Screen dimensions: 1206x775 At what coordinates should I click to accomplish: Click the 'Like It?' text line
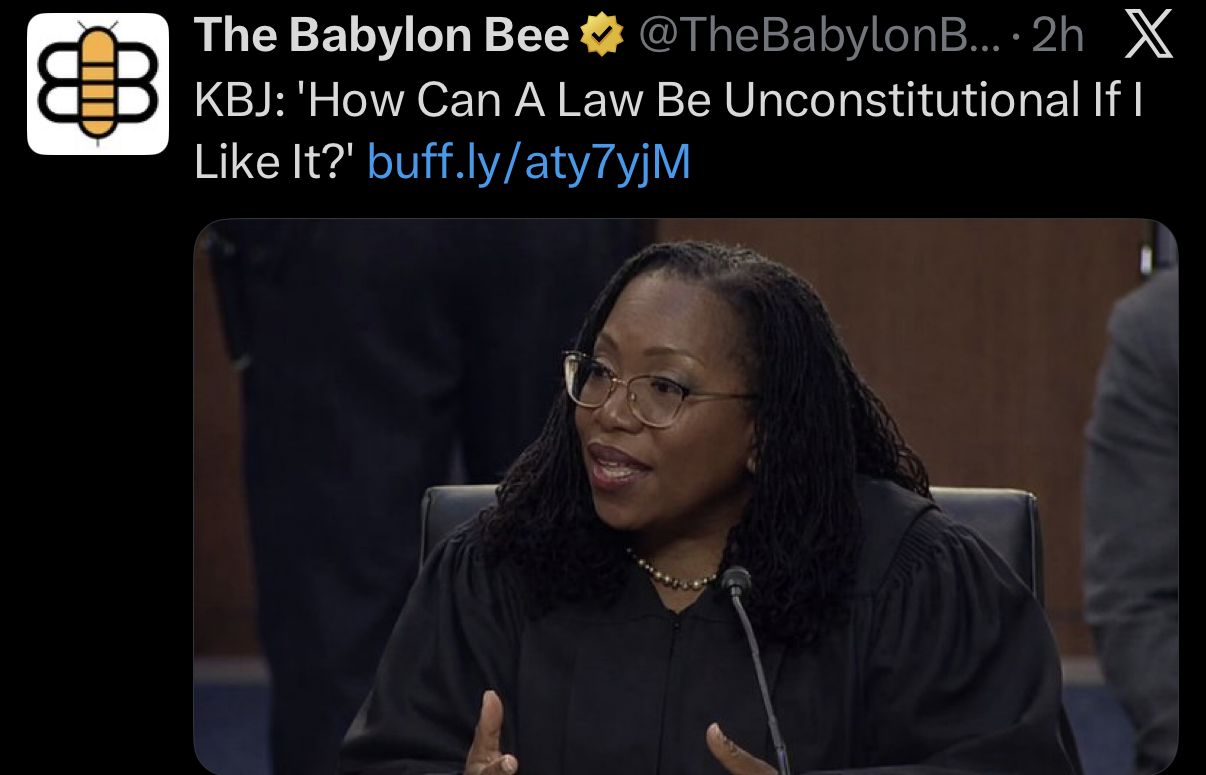(x=274, y=161)
